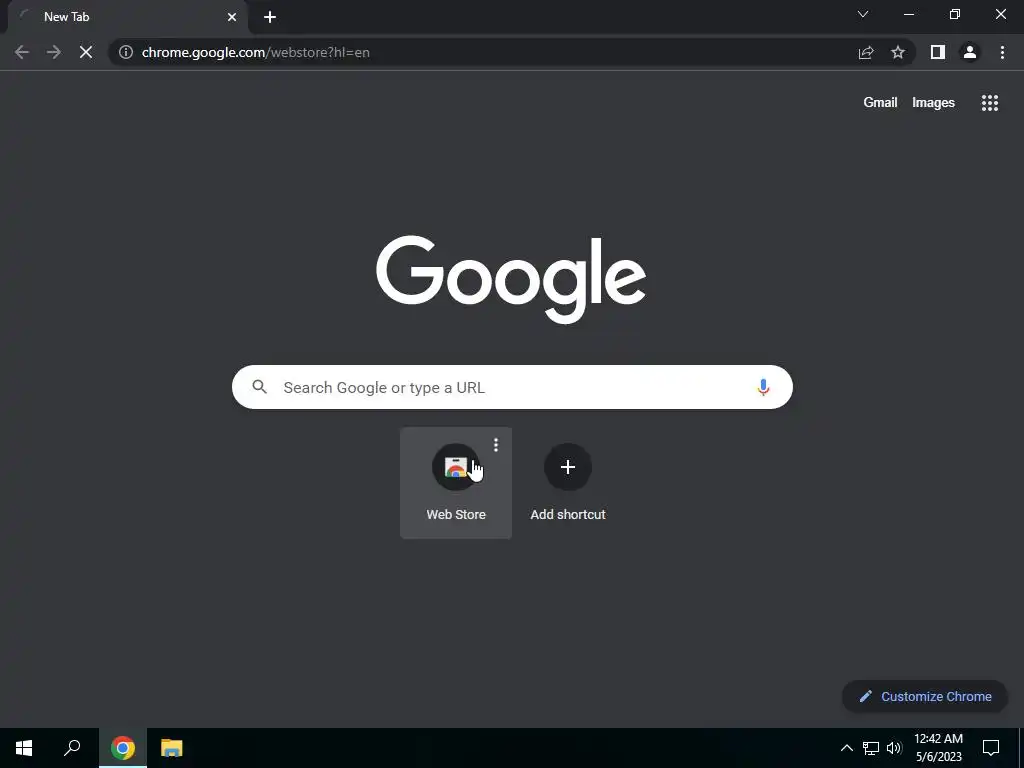Share this page icon

click(866, 52)
